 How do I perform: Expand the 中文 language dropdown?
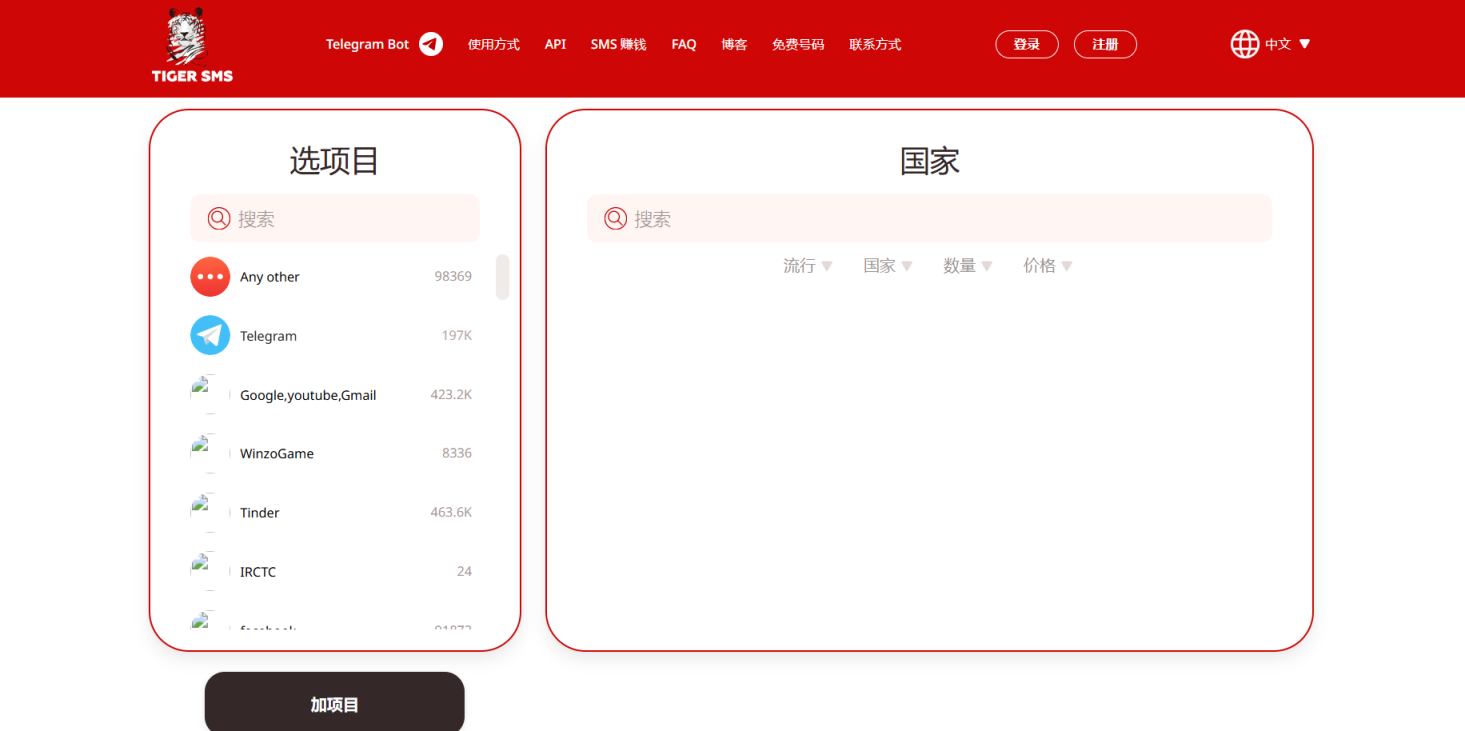click(1289, 44)
